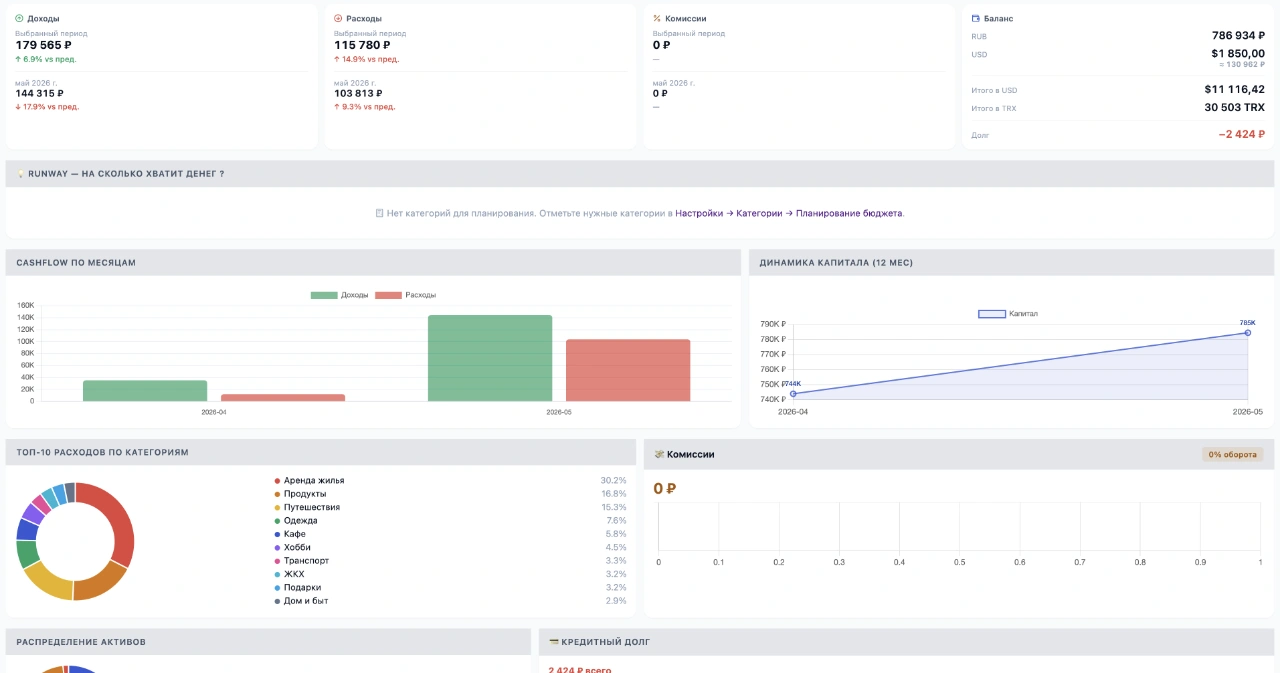
Task: Select the Кафе category row
Action: tap(450, 534)
